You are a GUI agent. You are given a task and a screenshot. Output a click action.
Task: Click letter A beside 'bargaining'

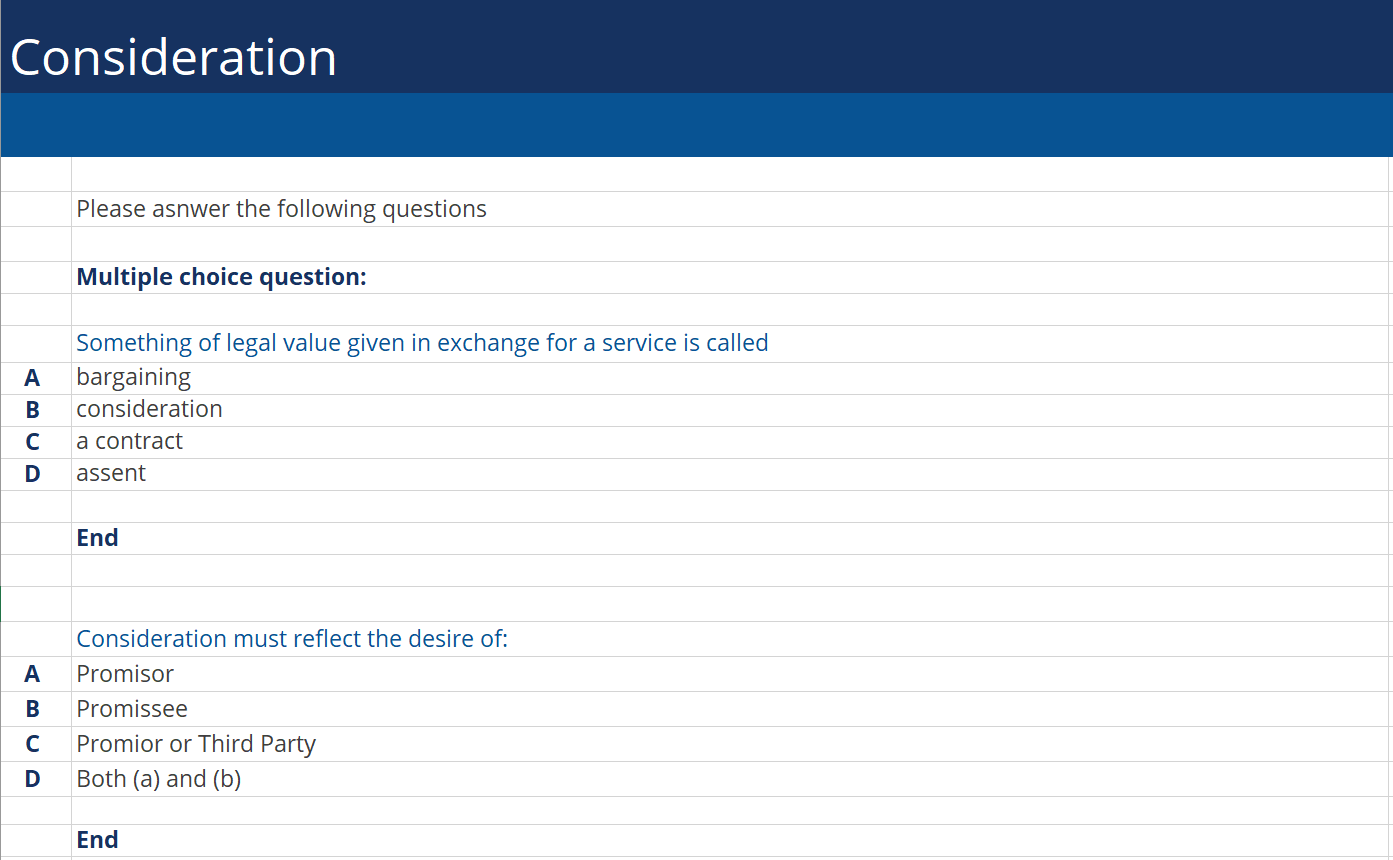pyautogui.click(x=32, y=378)
